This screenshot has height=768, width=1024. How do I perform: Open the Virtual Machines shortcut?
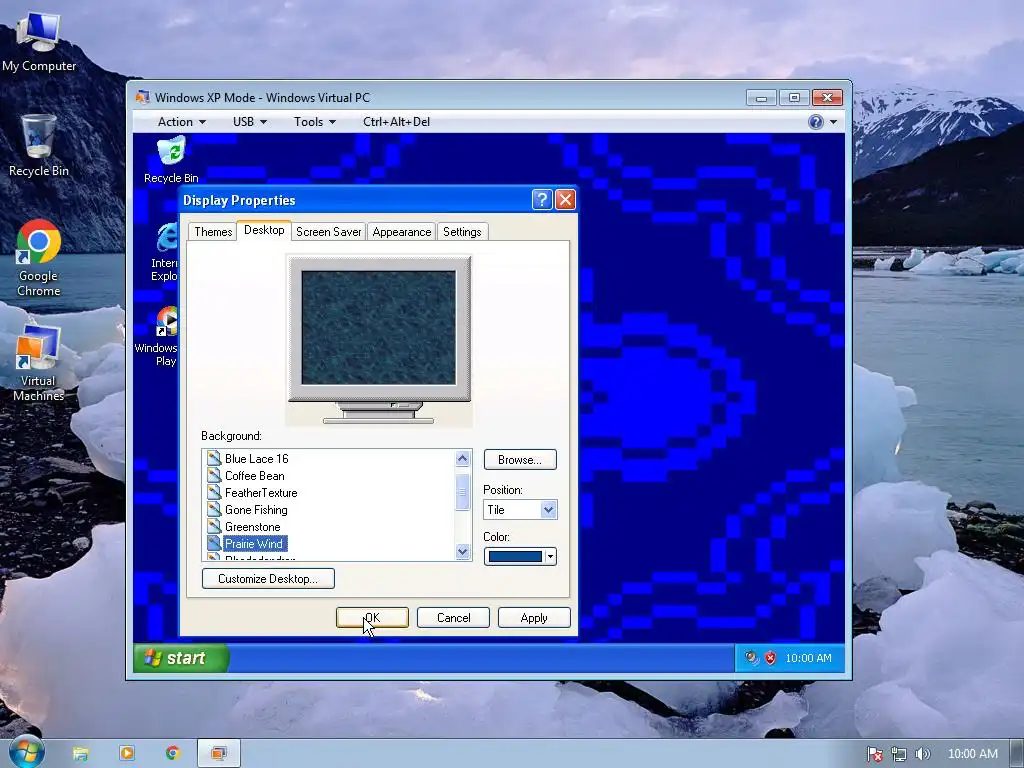click(39, 363)
